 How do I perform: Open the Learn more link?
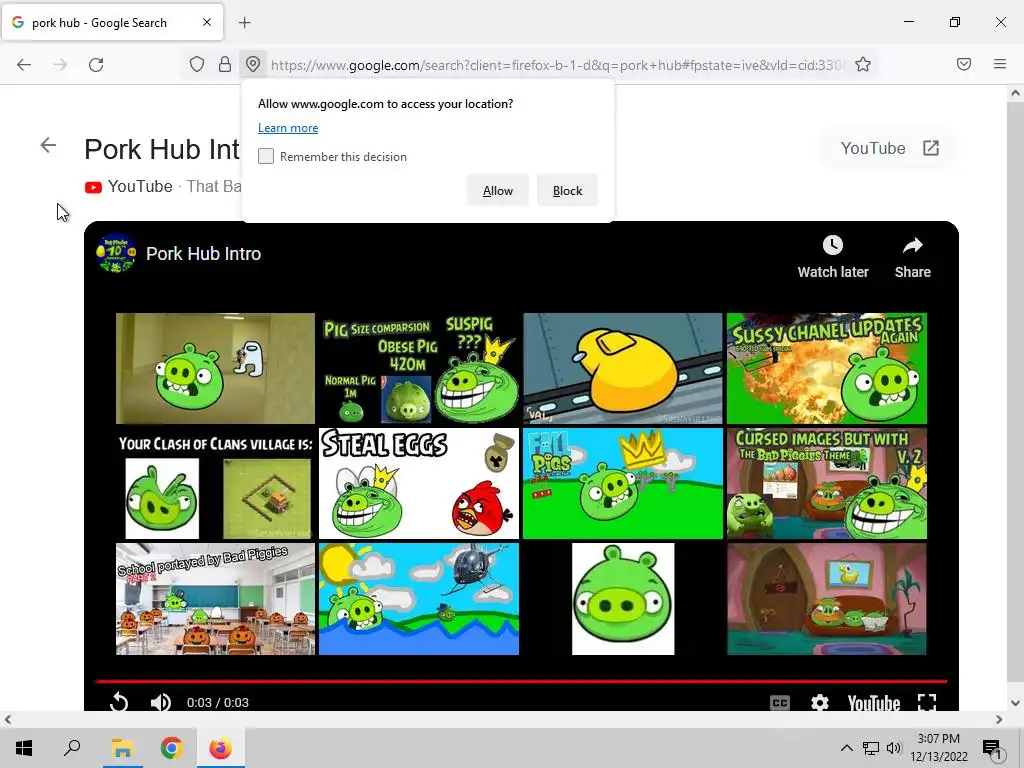288,128
